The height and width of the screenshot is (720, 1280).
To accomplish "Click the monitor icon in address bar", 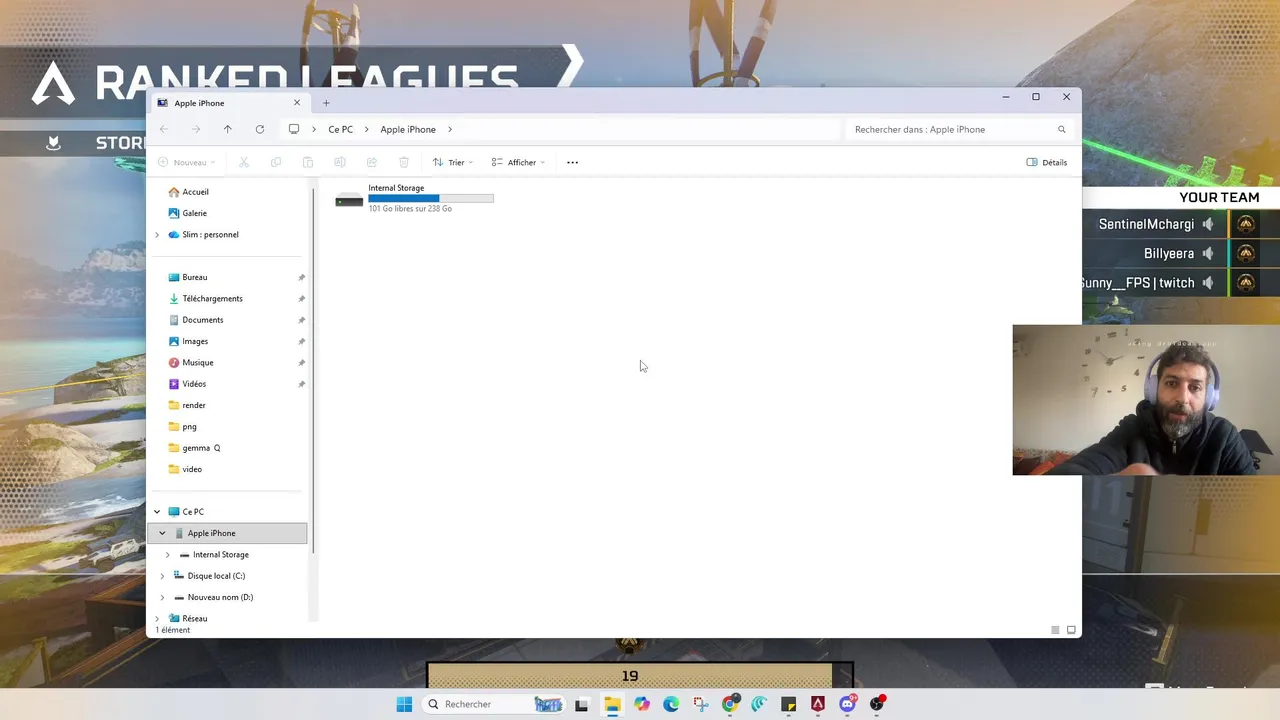I will (x=294, y=129).
